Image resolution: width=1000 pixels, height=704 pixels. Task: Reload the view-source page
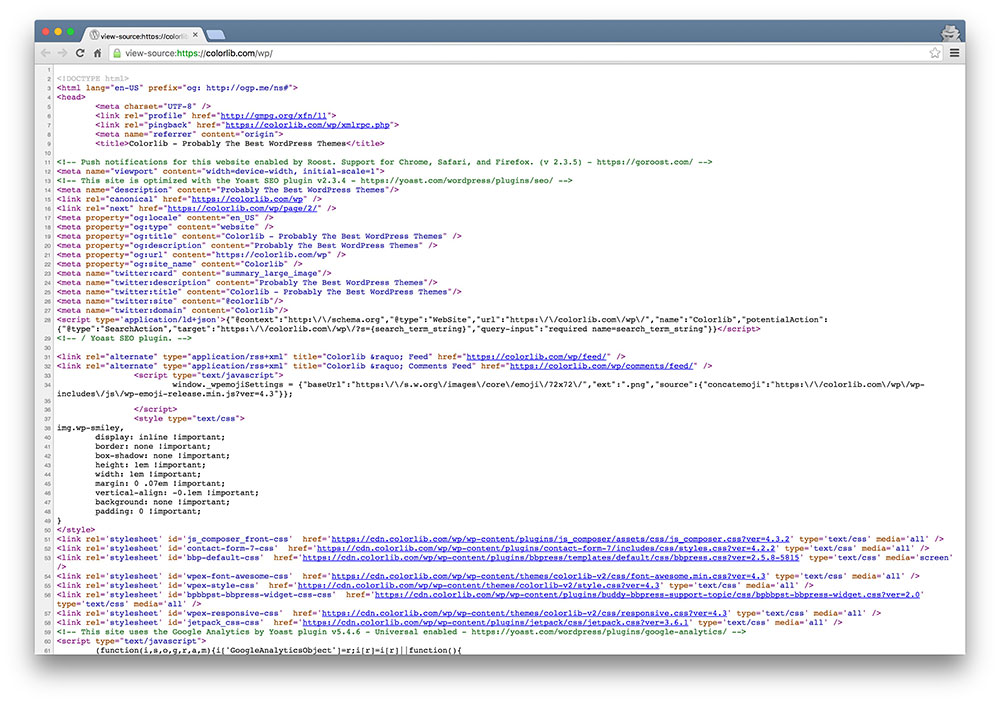pos(80,53)
